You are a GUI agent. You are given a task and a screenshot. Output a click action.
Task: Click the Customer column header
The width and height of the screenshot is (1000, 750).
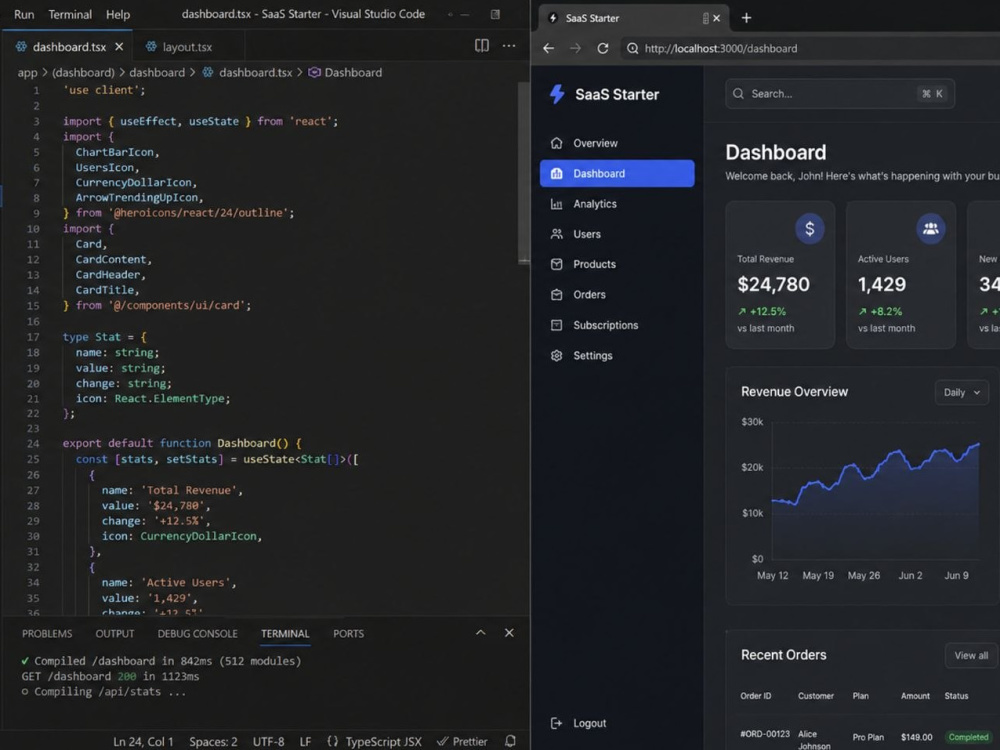coord(816,696)
